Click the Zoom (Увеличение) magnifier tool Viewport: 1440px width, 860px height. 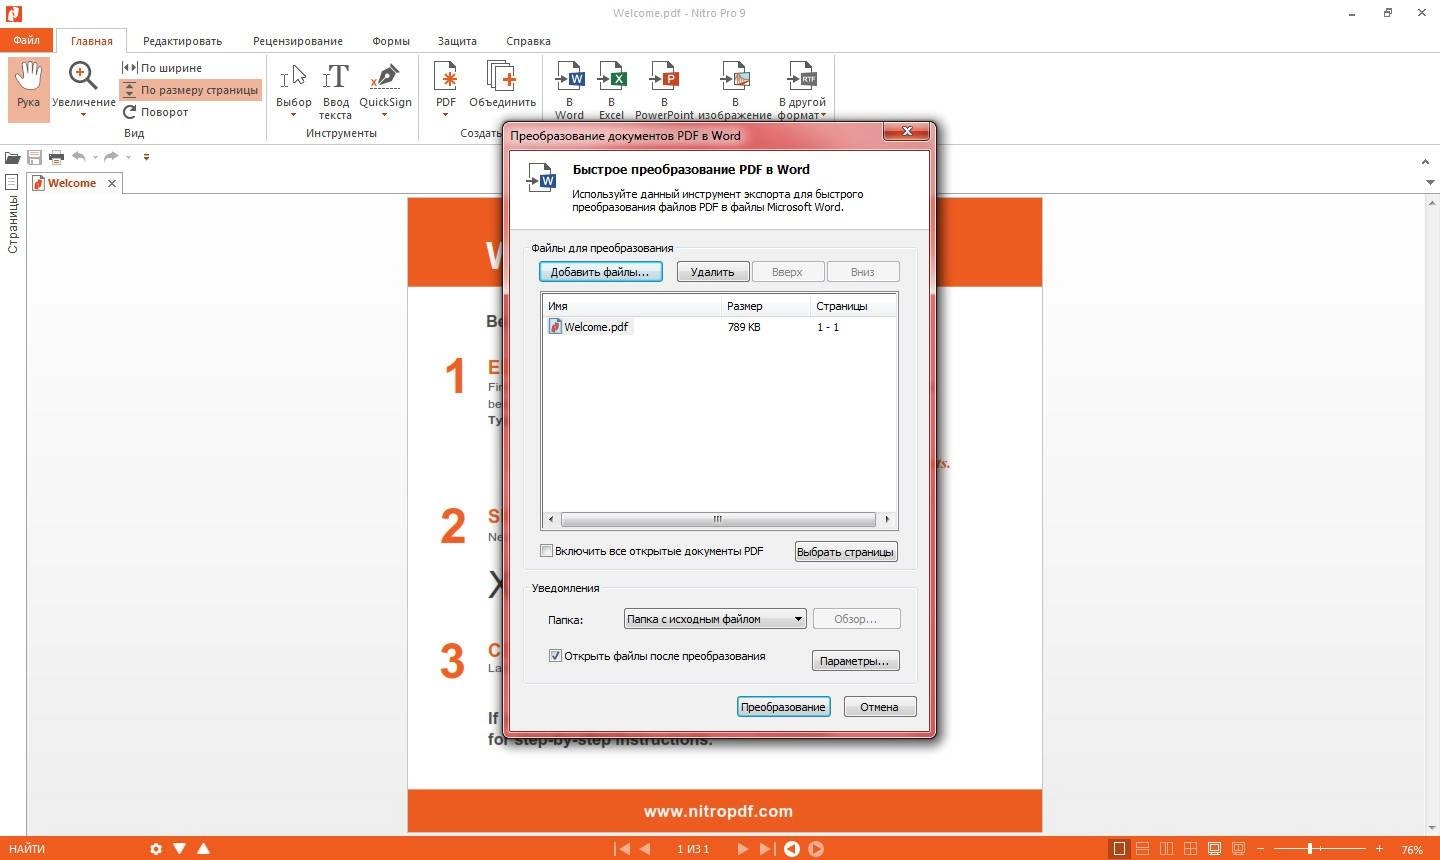(x=83, y=77)
